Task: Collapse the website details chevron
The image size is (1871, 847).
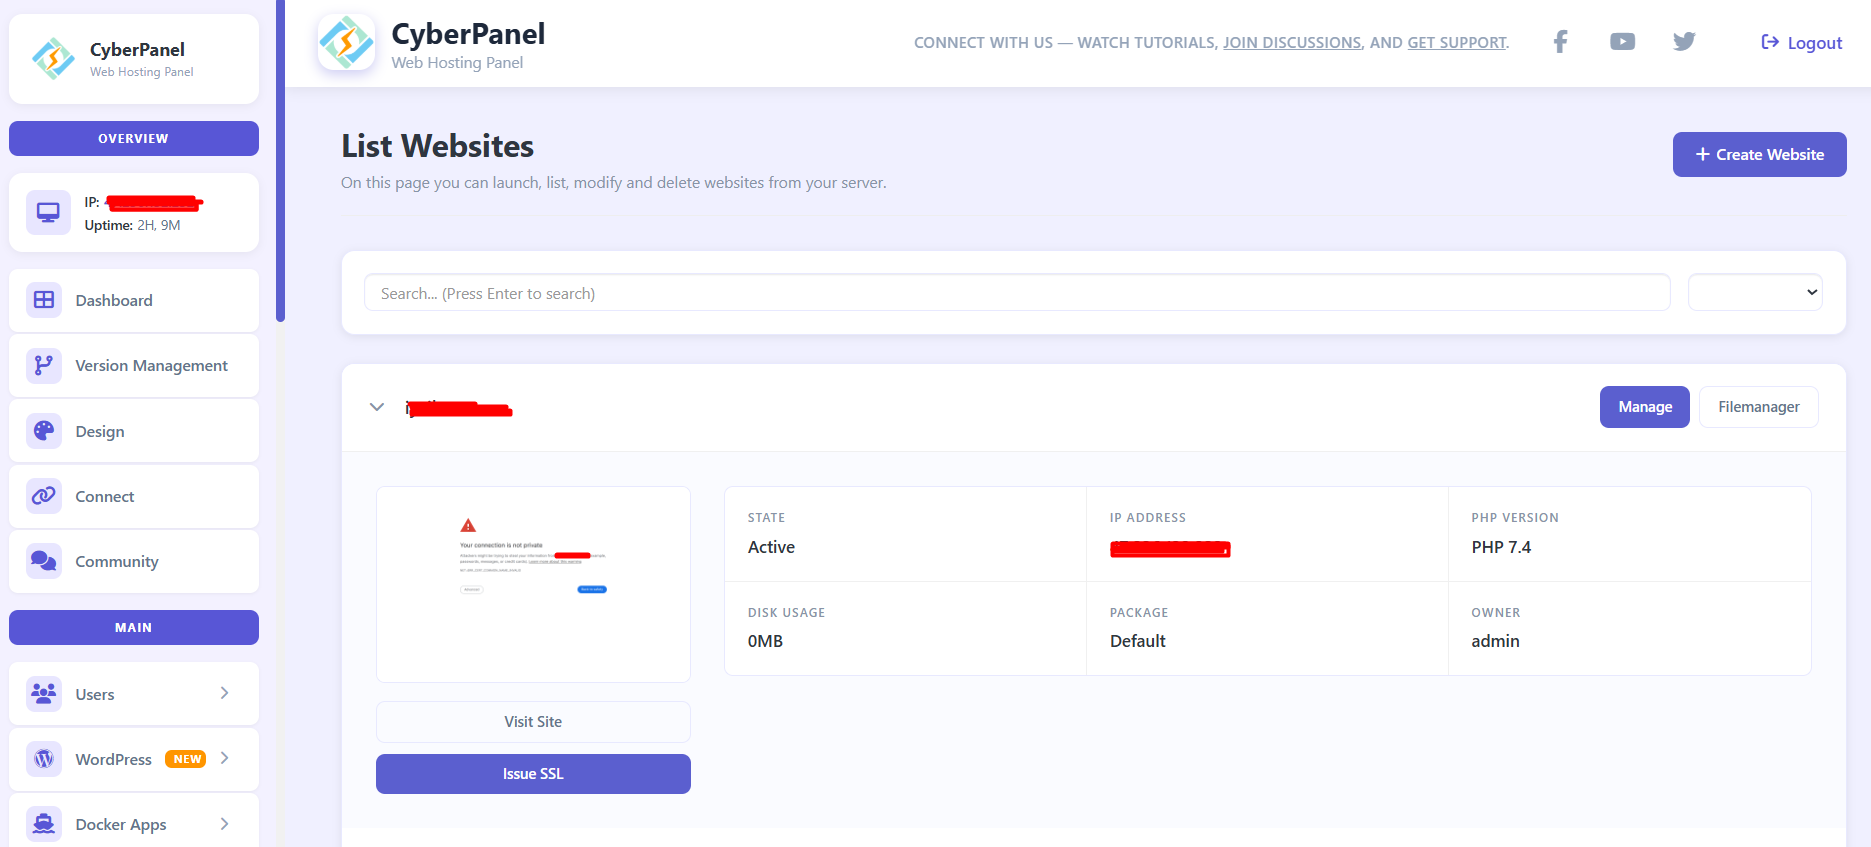Action: click(x=377, y=407)
